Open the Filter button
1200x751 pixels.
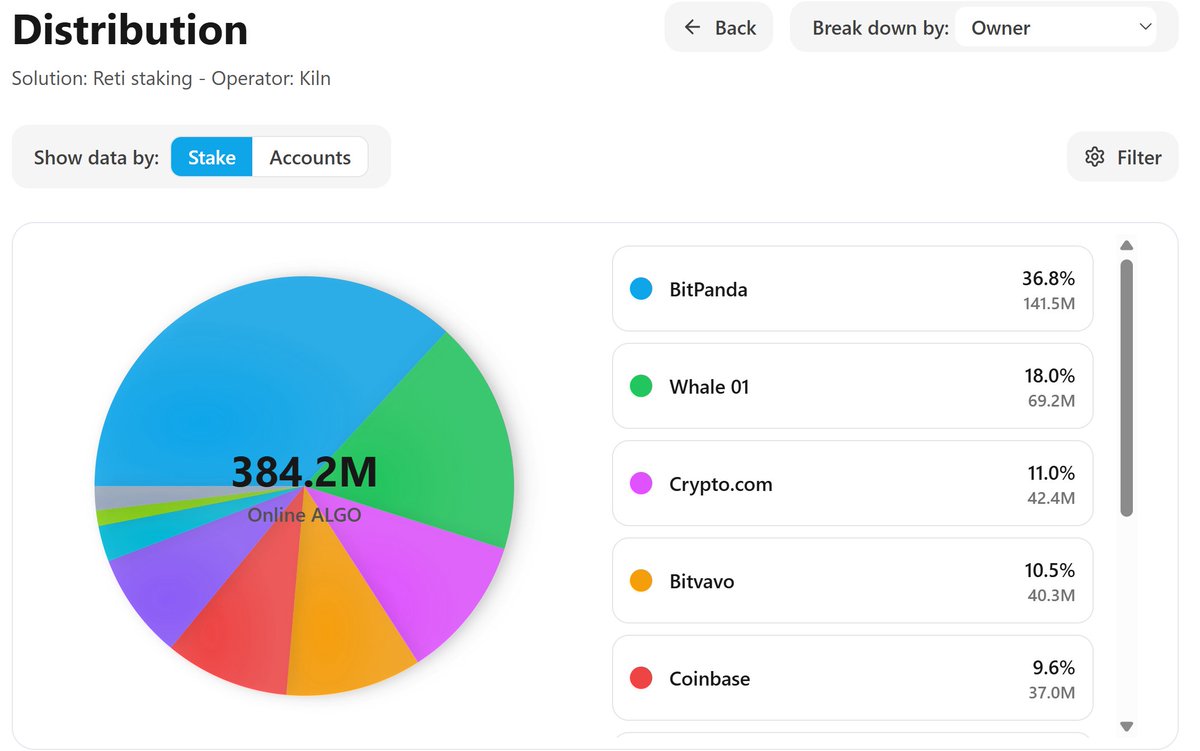1123,157
